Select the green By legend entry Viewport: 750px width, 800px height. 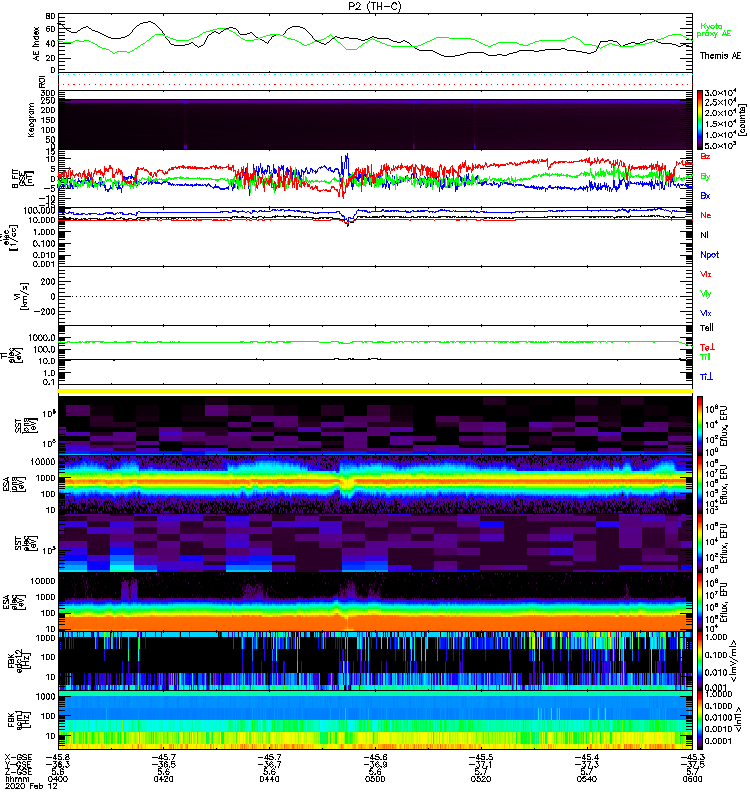pyautogui.click(x=705, y=177)
